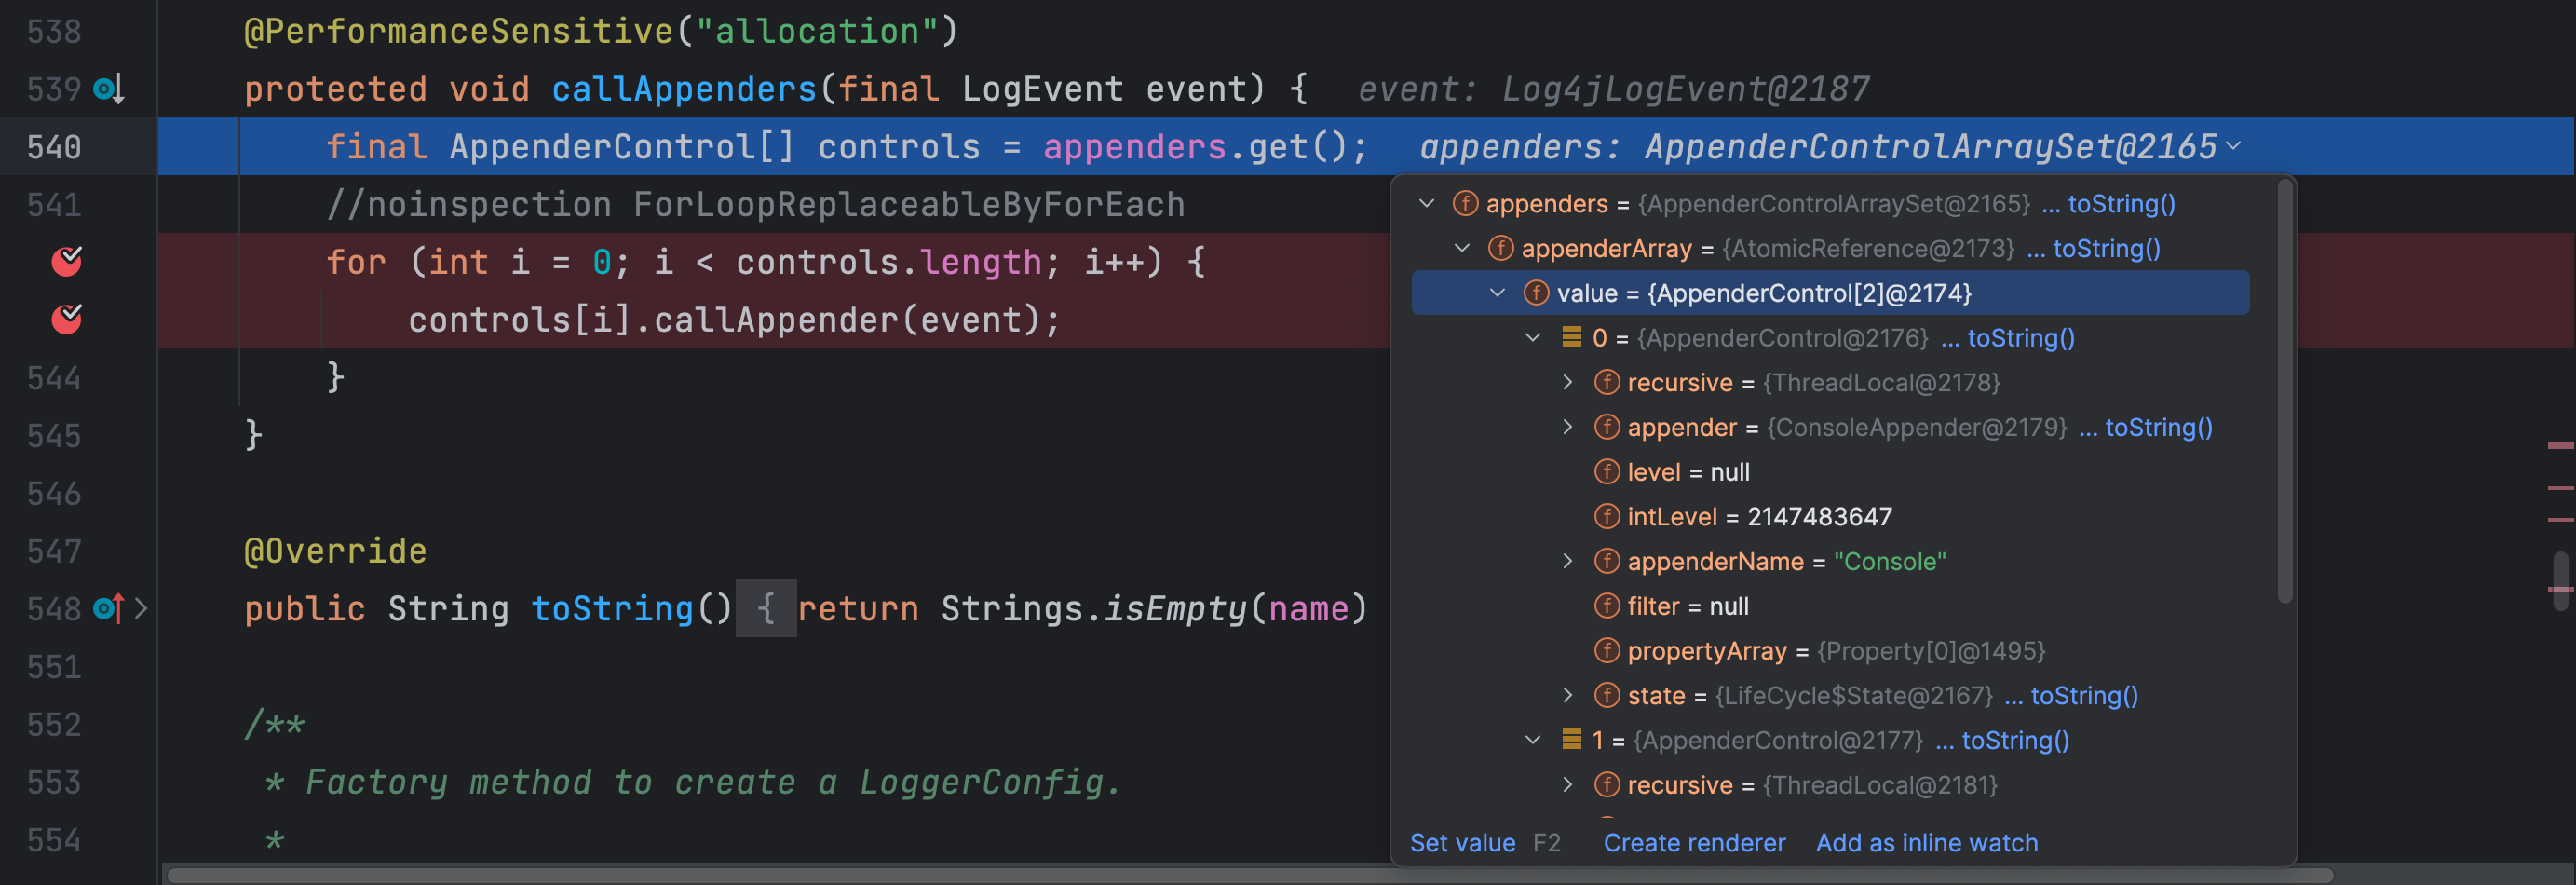Expand the appender ConsoleAppender@2179 field
Screen dimensions: 2576x885
[x=1568, y=427]
